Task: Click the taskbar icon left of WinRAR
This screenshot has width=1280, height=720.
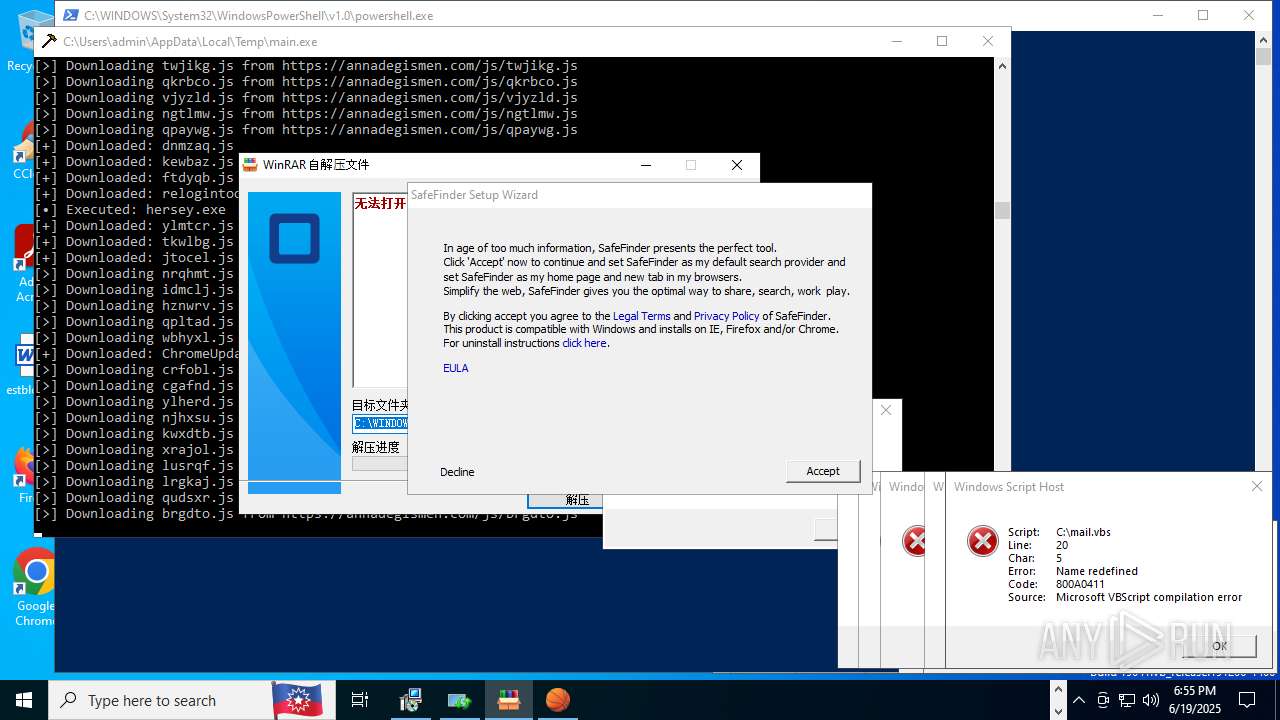Action: pos(460,700)
